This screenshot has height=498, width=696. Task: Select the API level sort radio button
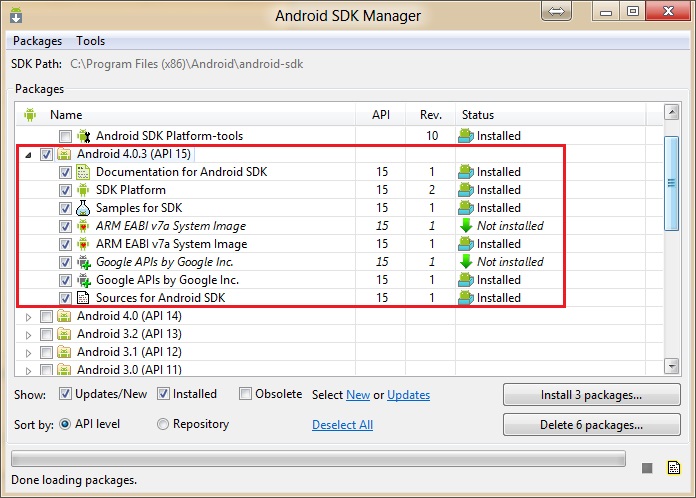coord(65,424)
